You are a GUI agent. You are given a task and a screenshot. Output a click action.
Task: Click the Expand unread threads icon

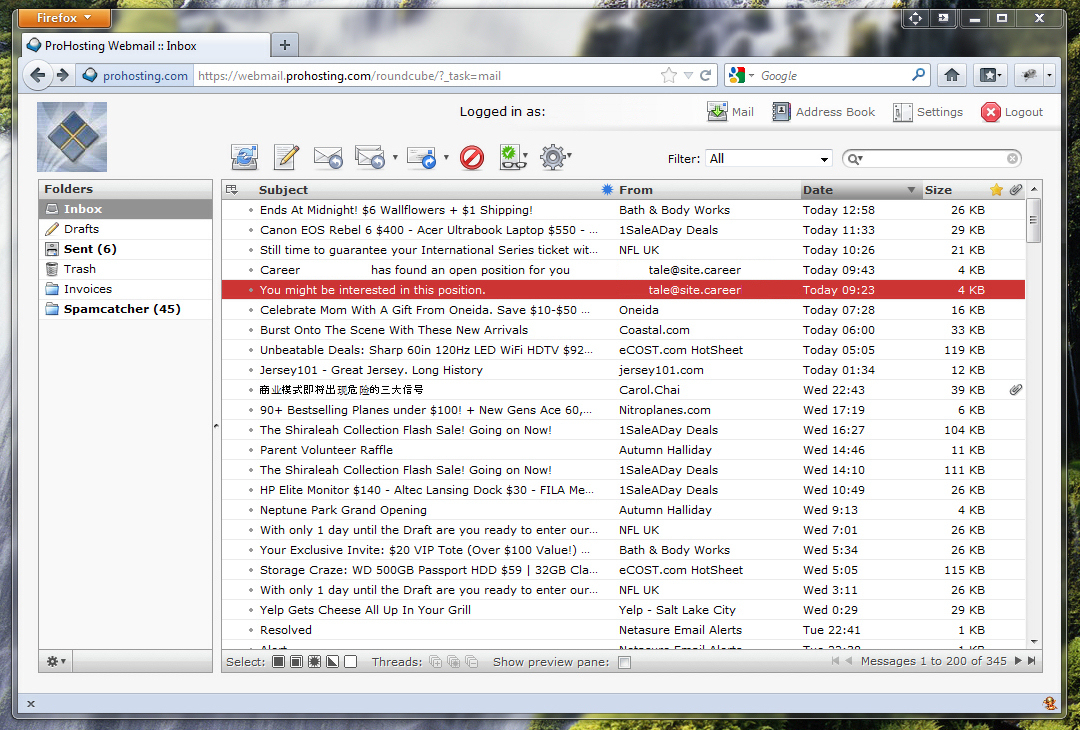click(453, 662)
